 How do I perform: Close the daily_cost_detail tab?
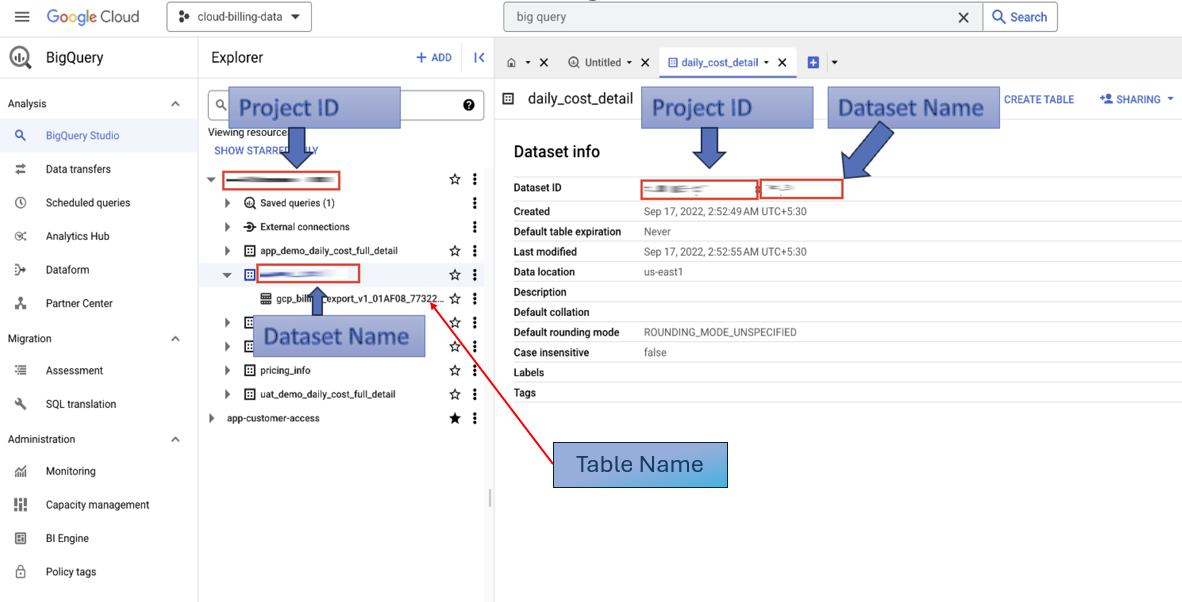[782, 63]
